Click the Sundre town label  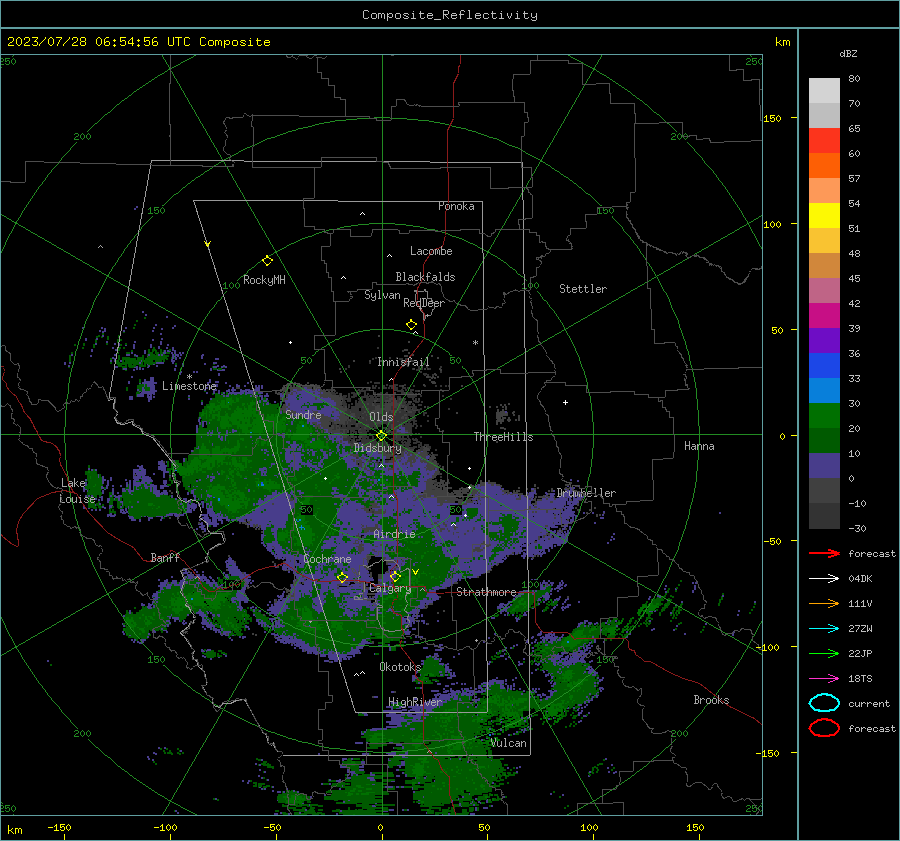(x=303, y=414)
